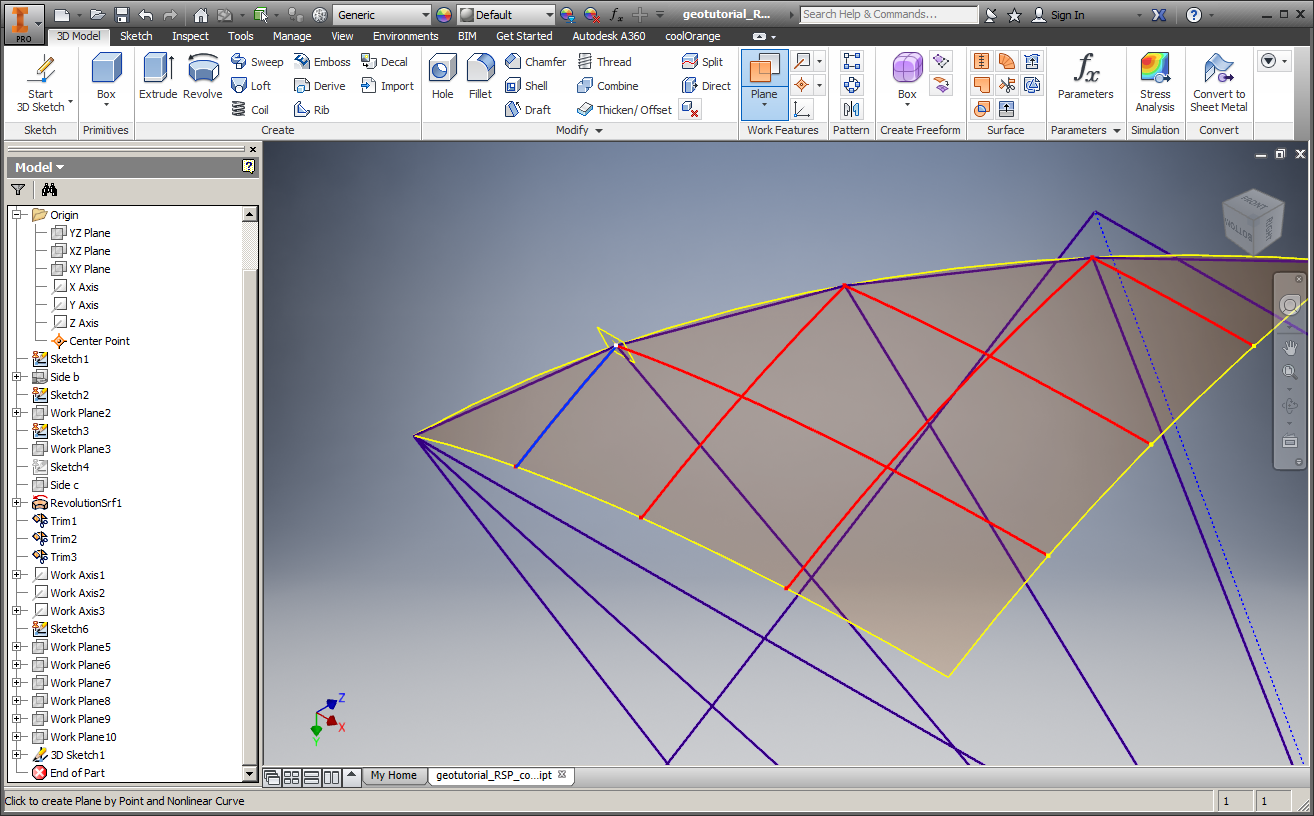This screenshot has width=1314, height=816.
Task: Select the Work Point icon
Action: 802,86
